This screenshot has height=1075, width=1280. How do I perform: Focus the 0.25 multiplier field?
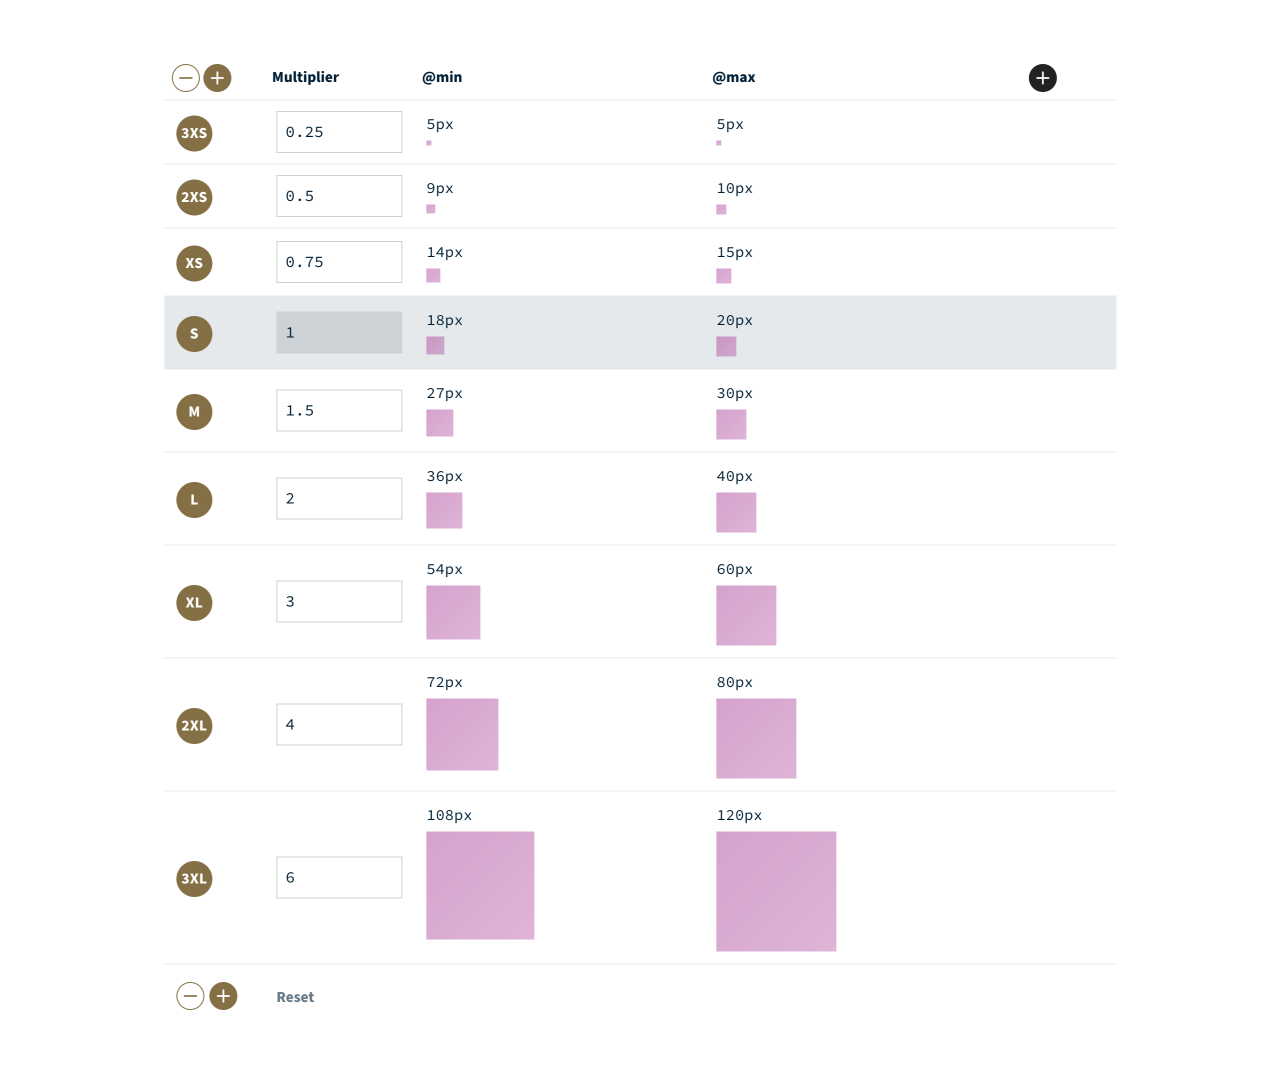339,132
